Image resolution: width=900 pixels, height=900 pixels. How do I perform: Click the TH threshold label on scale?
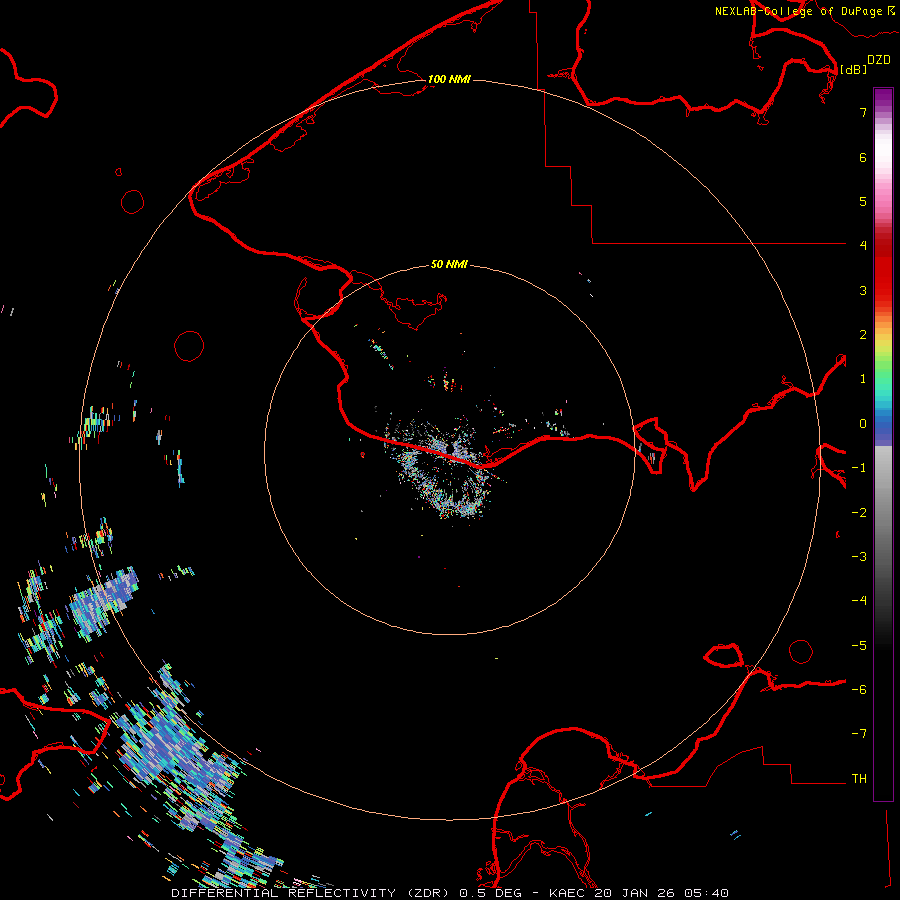coord(859,778)
